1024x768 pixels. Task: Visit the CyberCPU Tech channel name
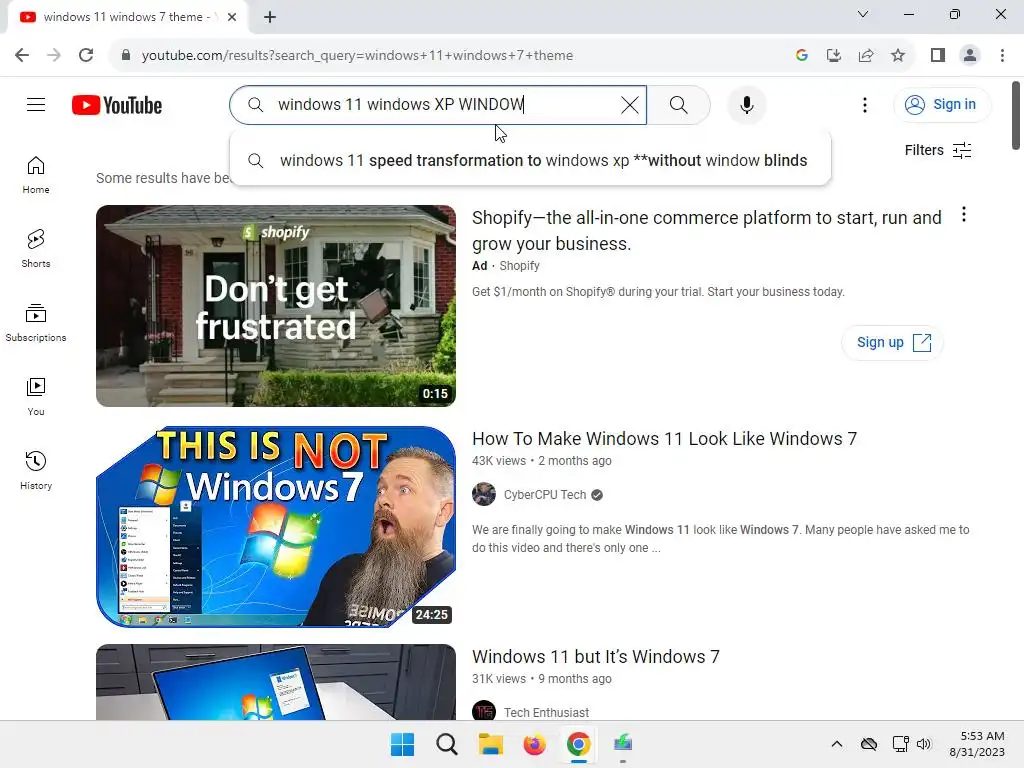(x=545, y=494)
